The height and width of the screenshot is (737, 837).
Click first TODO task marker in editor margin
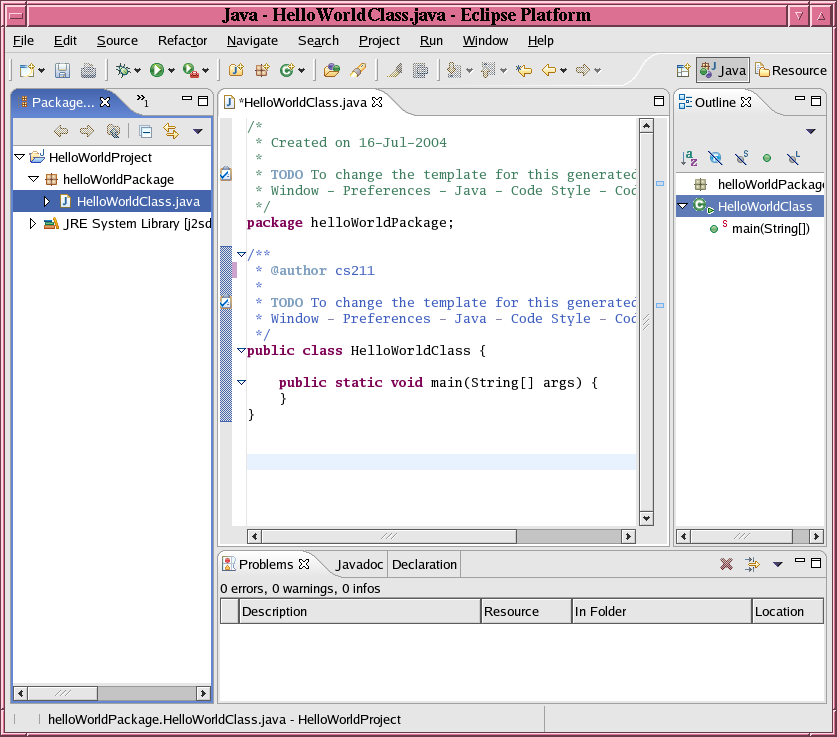[226, 174]
